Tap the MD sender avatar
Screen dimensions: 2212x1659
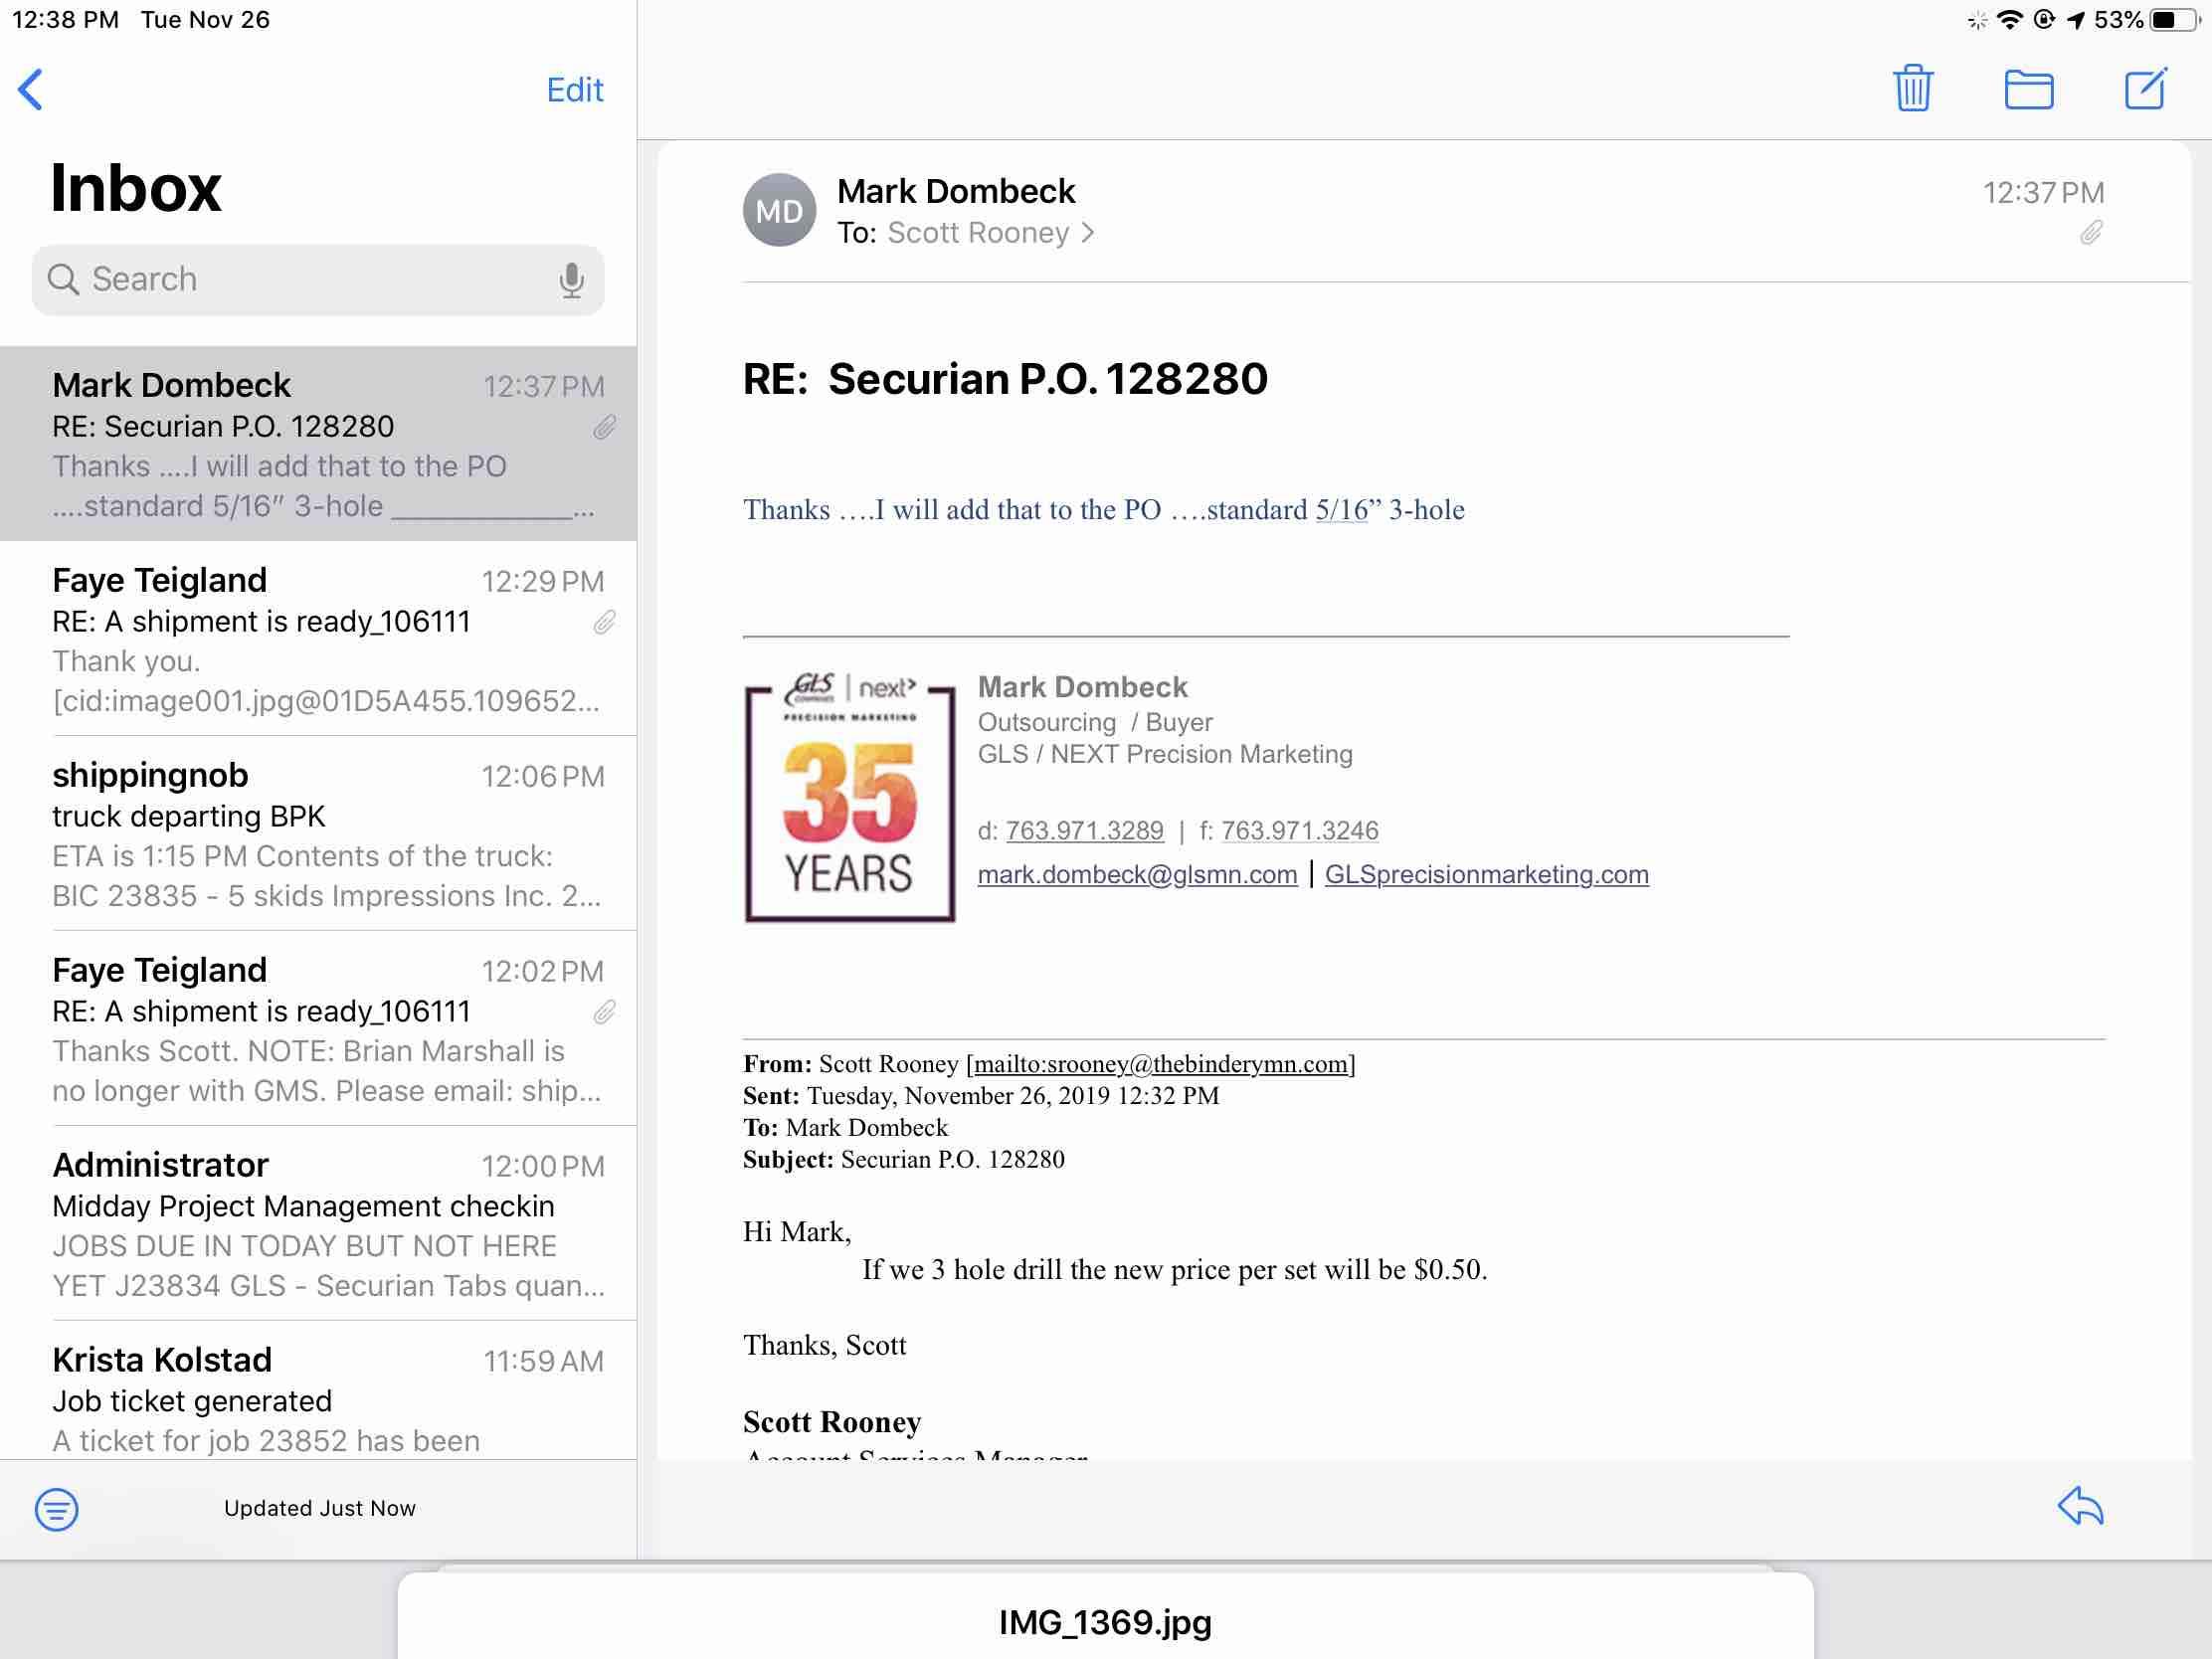tap(779, 211)
